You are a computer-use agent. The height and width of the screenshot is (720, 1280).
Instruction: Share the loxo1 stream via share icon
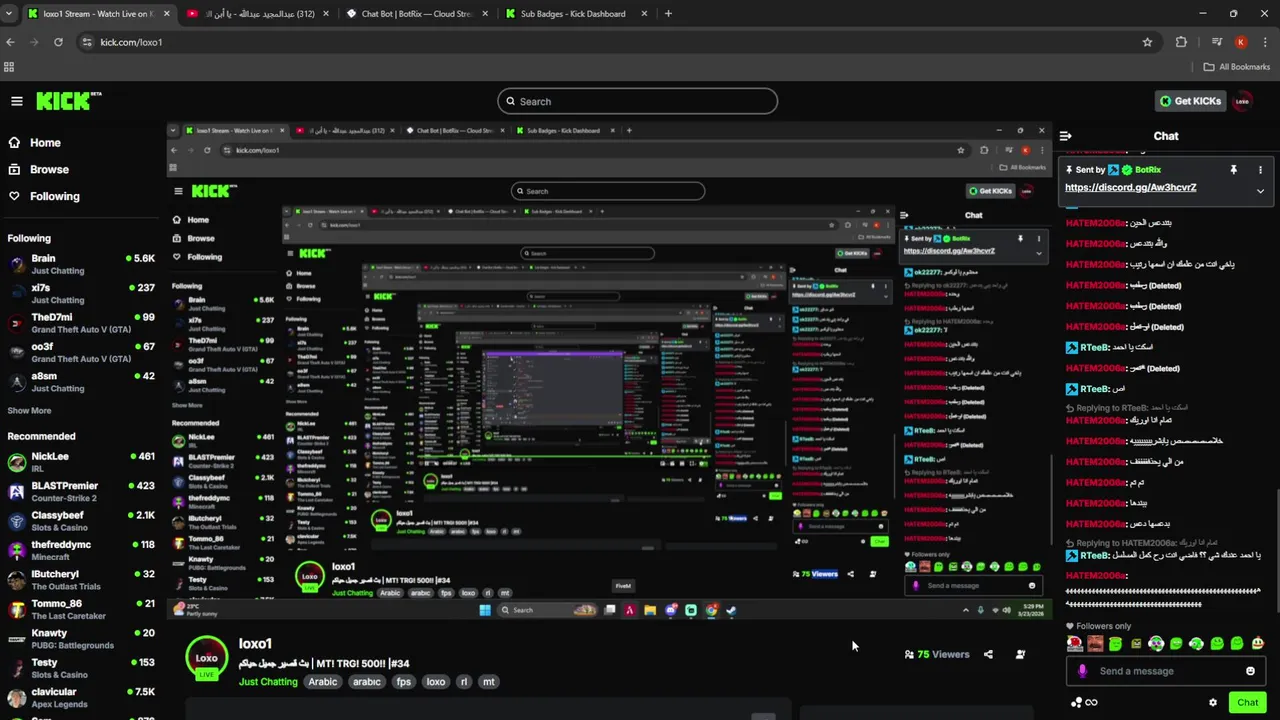pos(988,655)
